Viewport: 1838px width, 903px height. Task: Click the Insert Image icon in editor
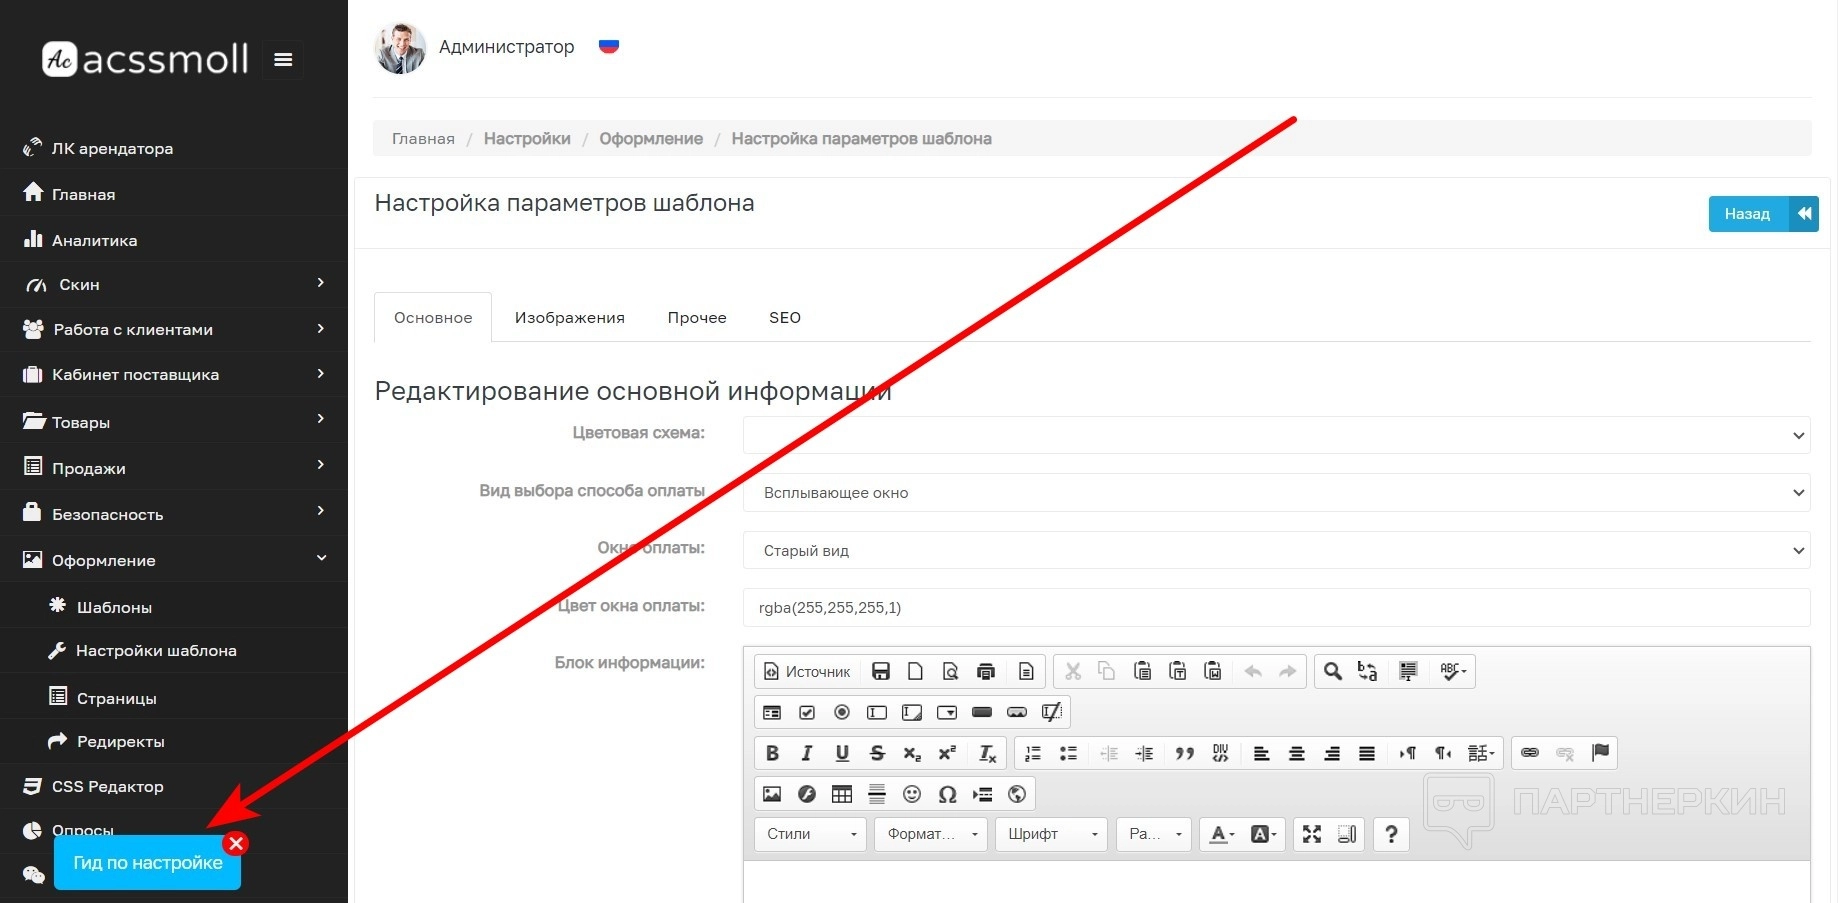tap(772, 794)
